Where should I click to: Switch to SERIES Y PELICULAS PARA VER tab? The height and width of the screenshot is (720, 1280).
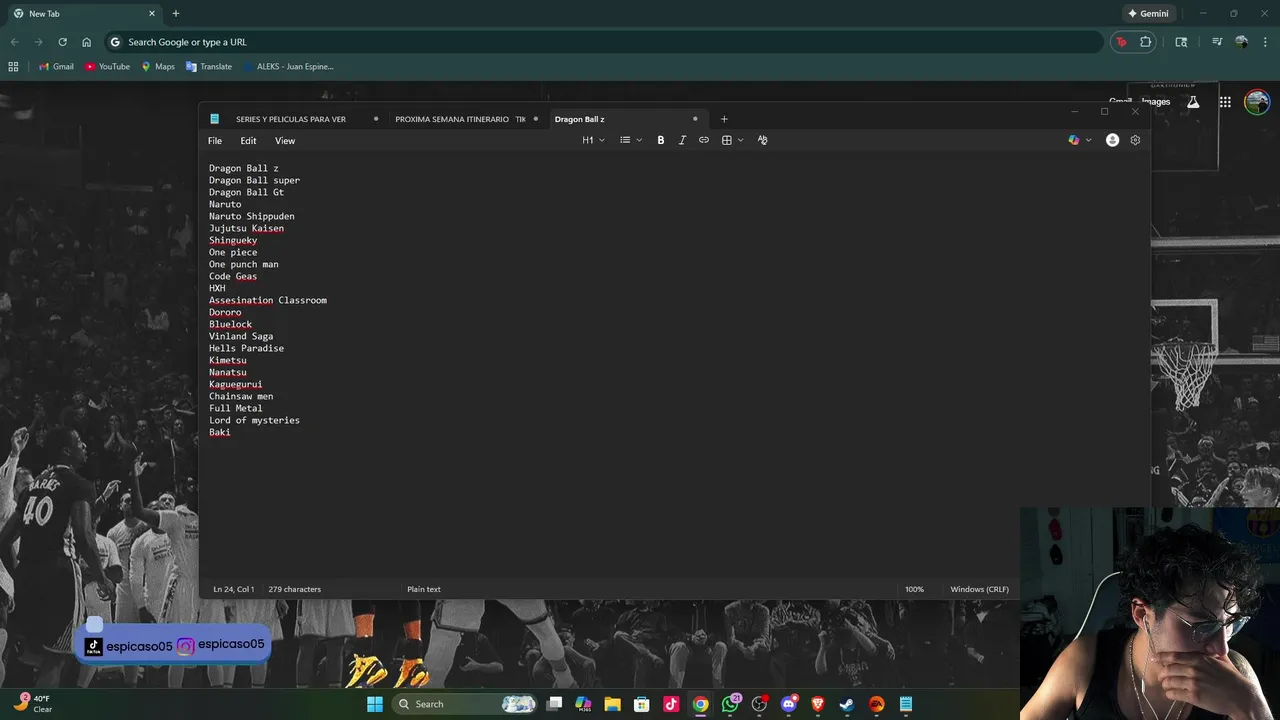tap(291, 119)
